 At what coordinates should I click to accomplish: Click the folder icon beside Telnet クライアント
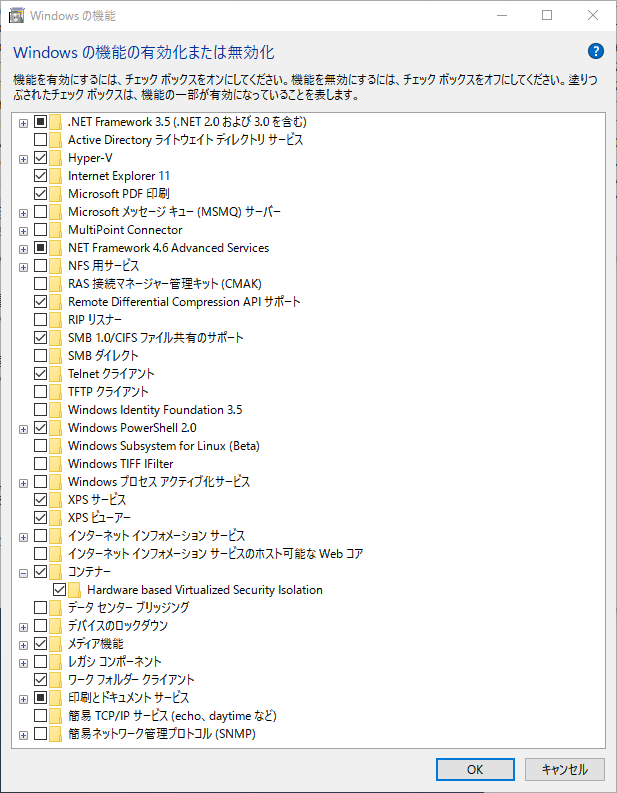(56, 374)
